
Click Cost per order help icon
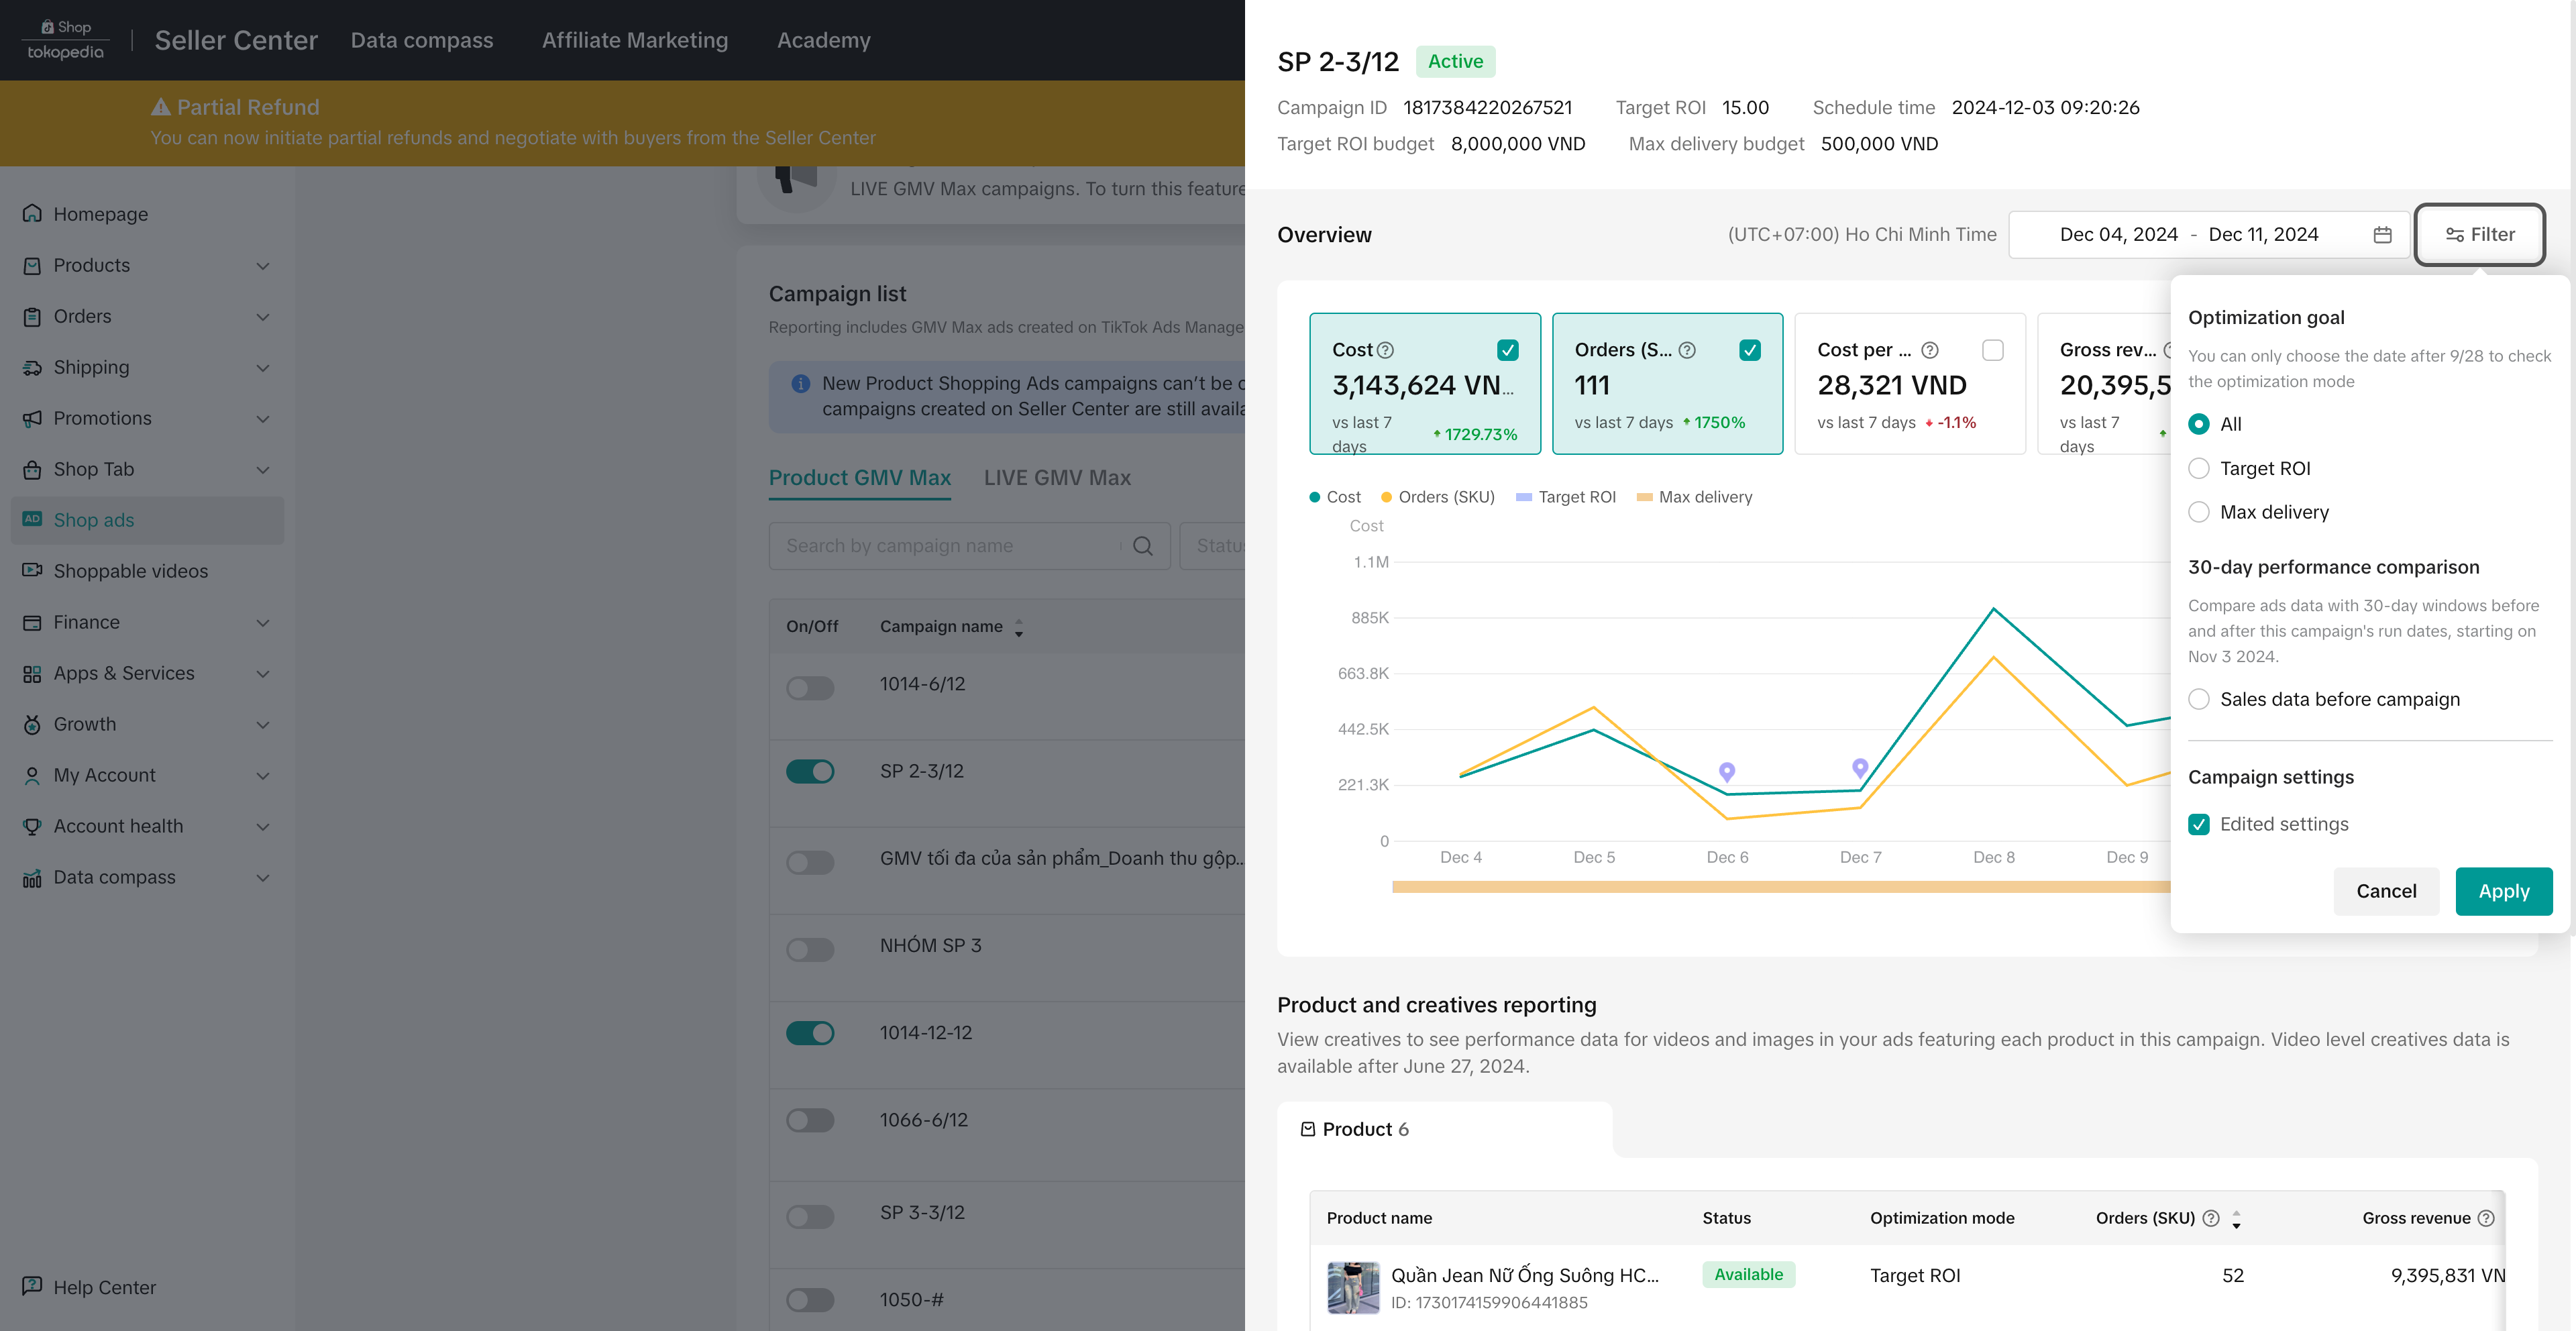(x=1930, y=351)
